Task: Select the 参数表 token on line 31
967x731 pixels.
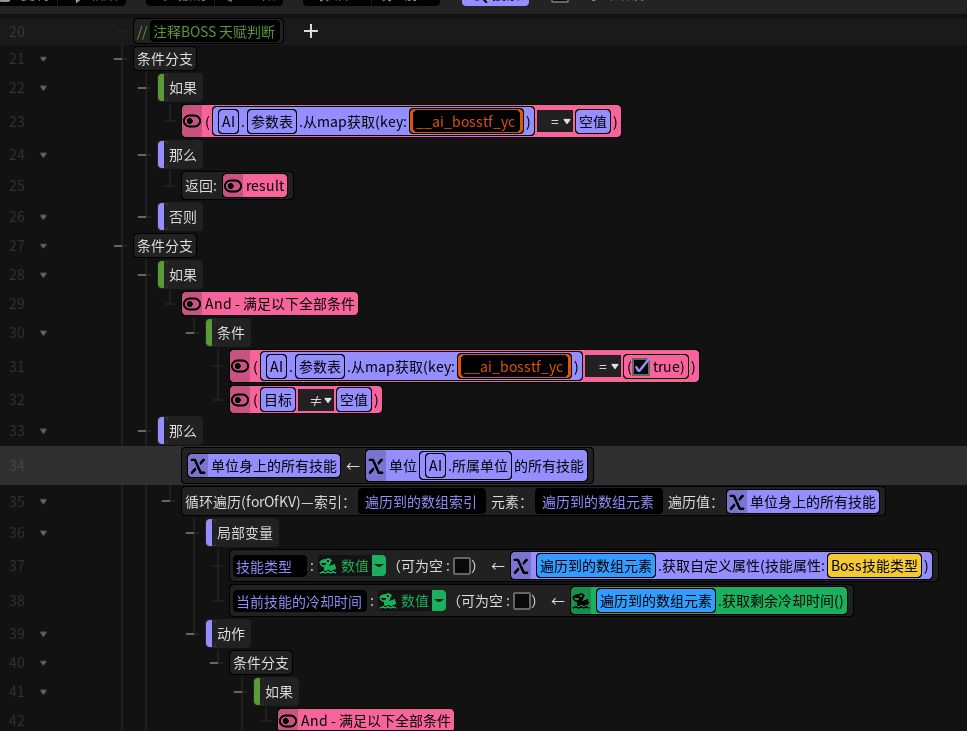Action: pyautogui.click(x=319, y=367)
